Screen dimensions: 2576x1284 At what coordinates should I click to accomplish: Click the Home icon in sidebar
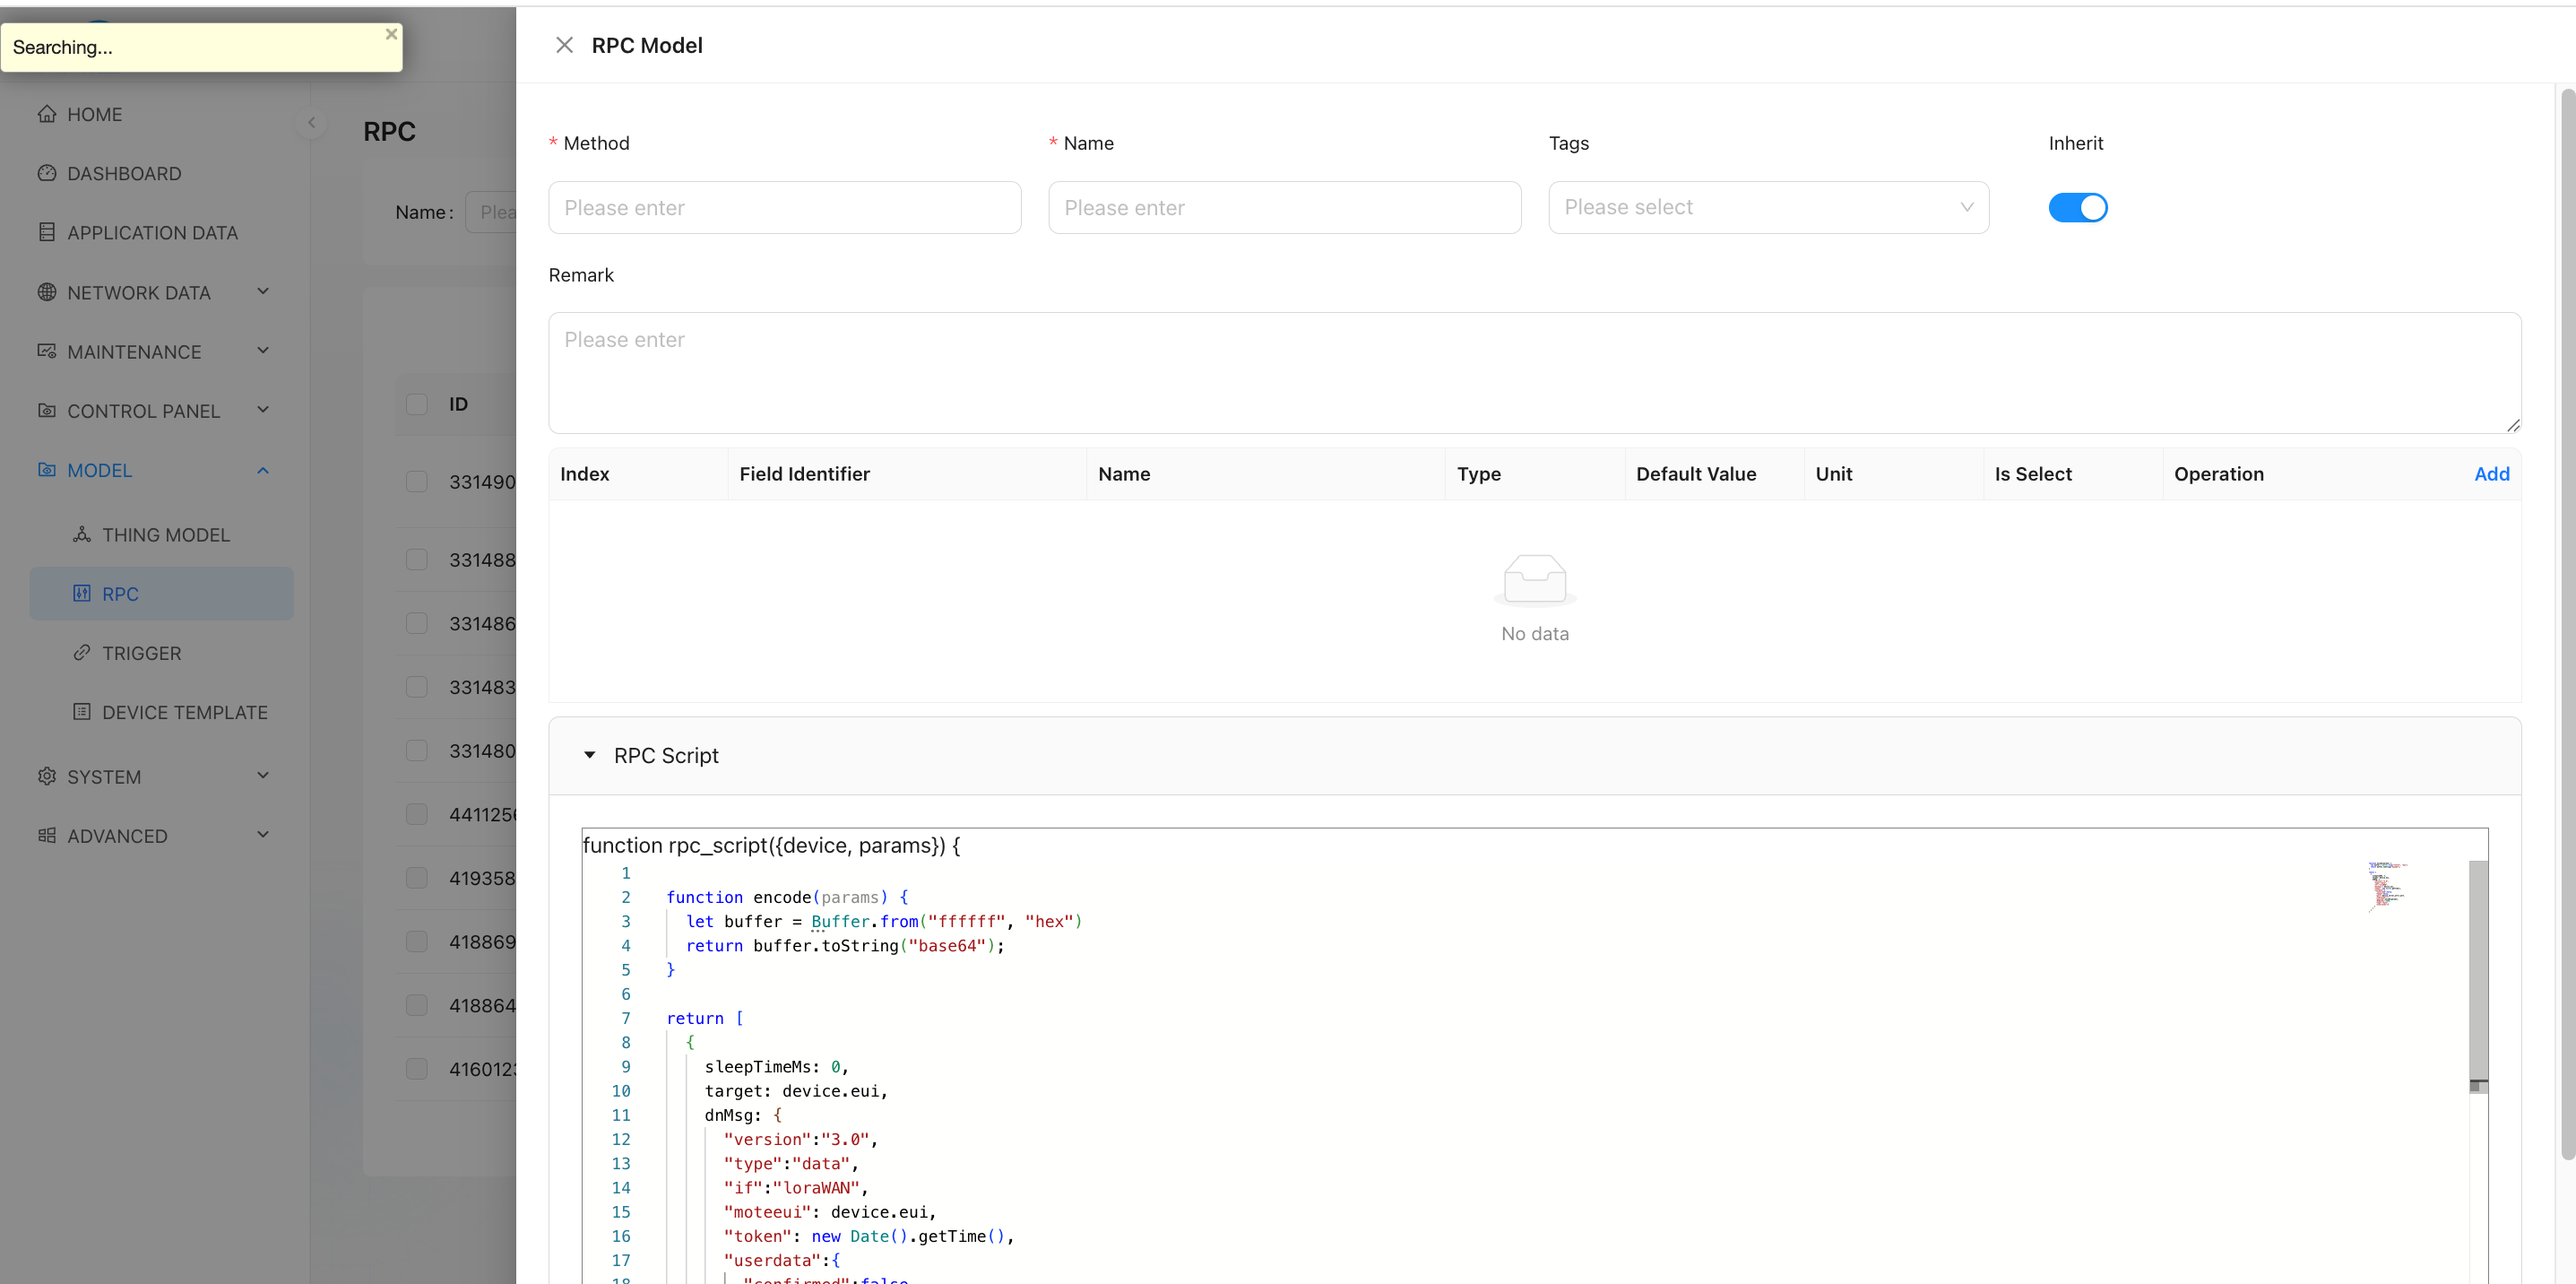[47, 114]
